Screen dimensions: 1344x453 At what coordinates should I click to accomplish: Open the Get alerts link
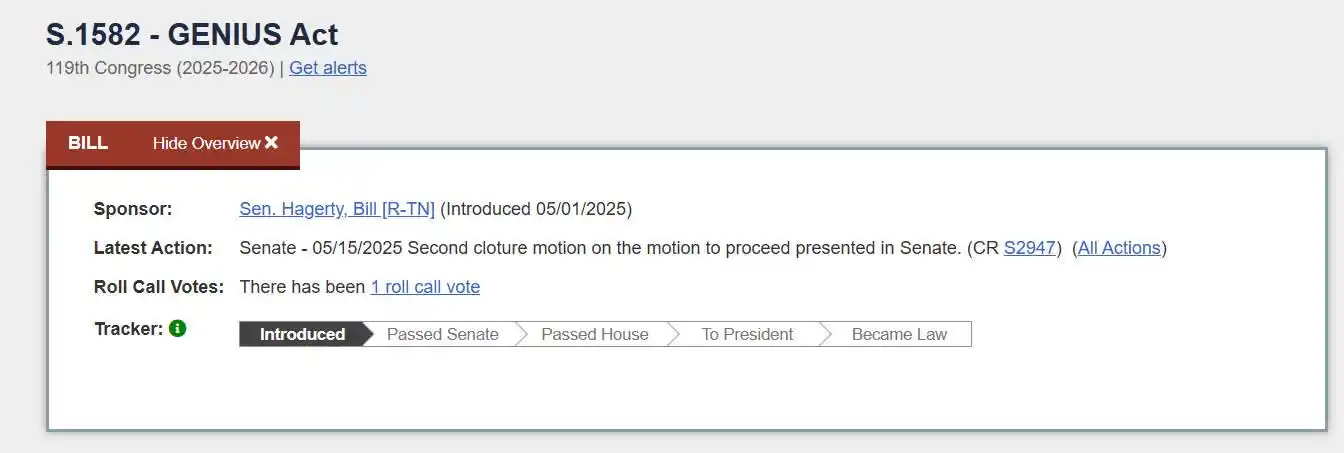(328, 68)
